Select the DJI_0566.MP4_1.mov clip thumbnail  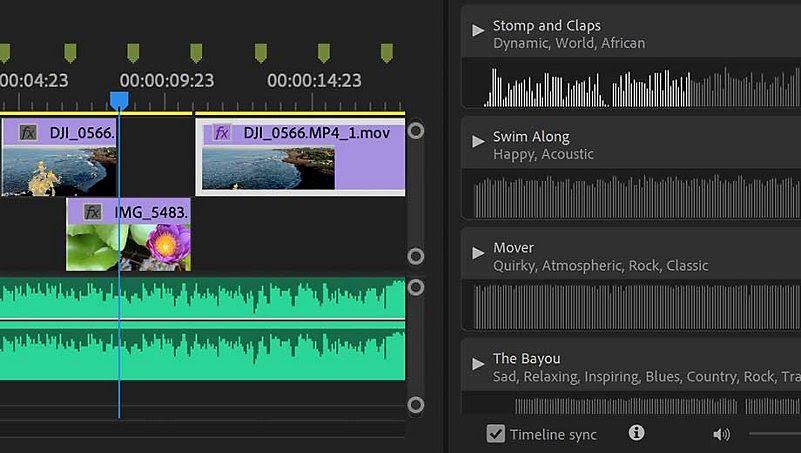(x=268, y=168)
